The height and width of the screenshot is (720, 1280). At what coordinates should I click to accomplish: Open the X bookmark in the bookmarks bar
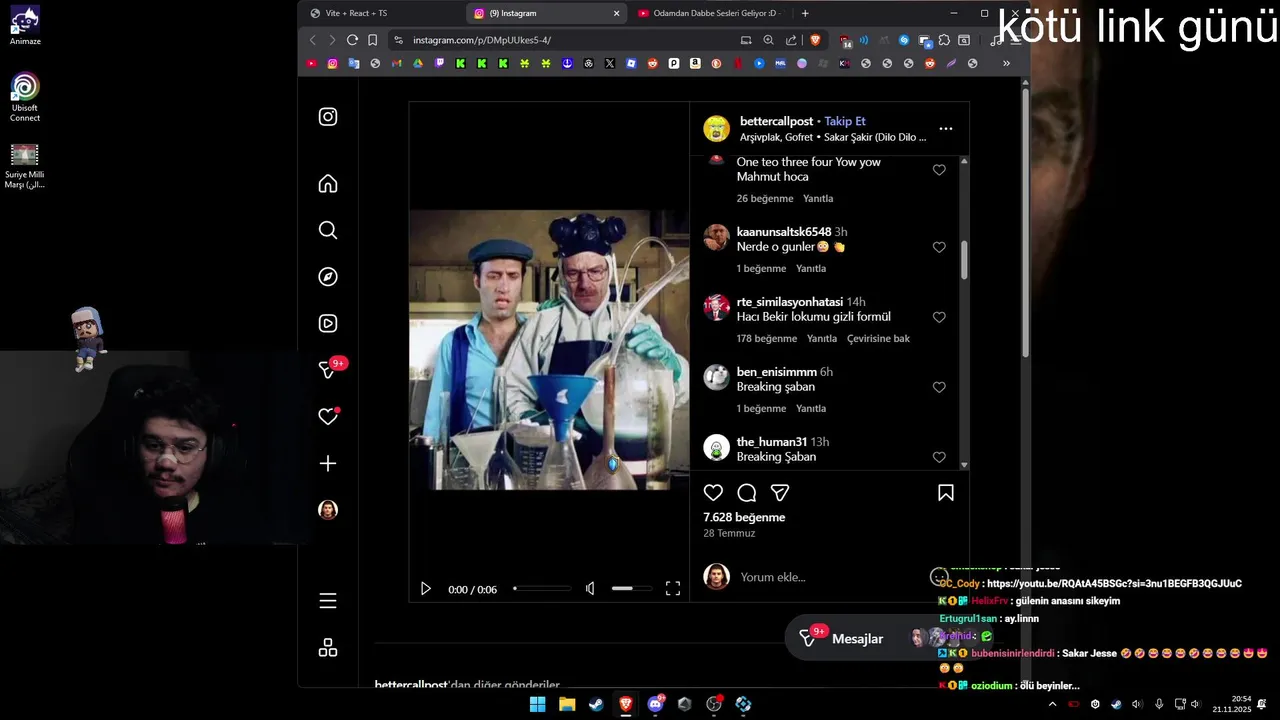pyautogui.click(x=610, y=63)
